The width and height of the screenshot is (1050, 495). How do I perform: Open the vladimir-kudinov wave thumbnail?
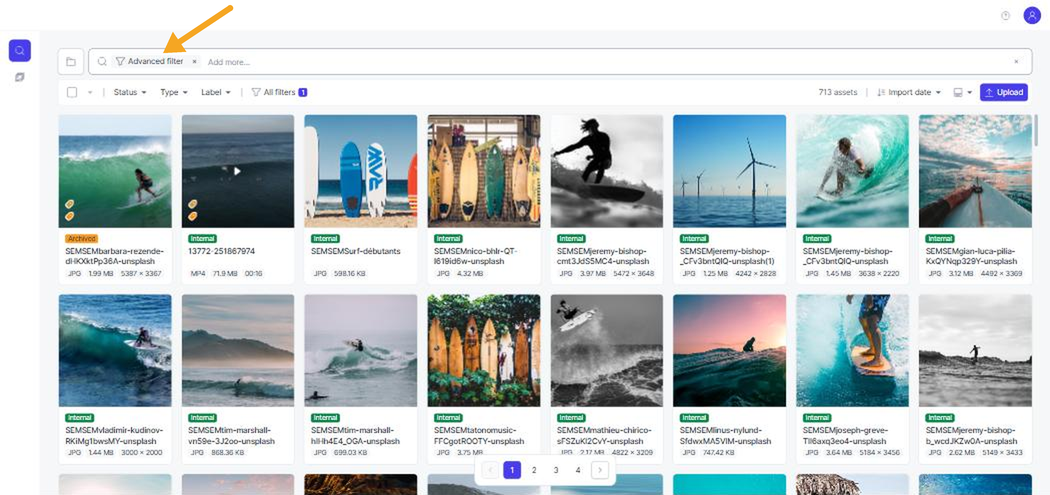115,350
